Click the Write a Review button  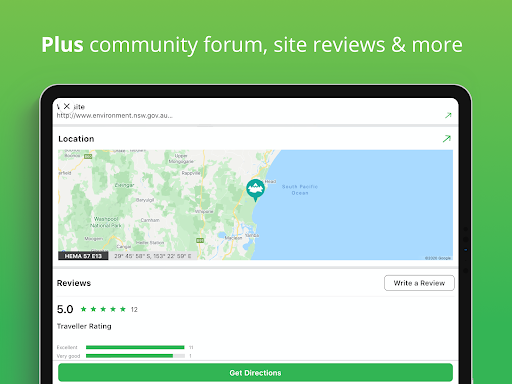click(419, 283)
